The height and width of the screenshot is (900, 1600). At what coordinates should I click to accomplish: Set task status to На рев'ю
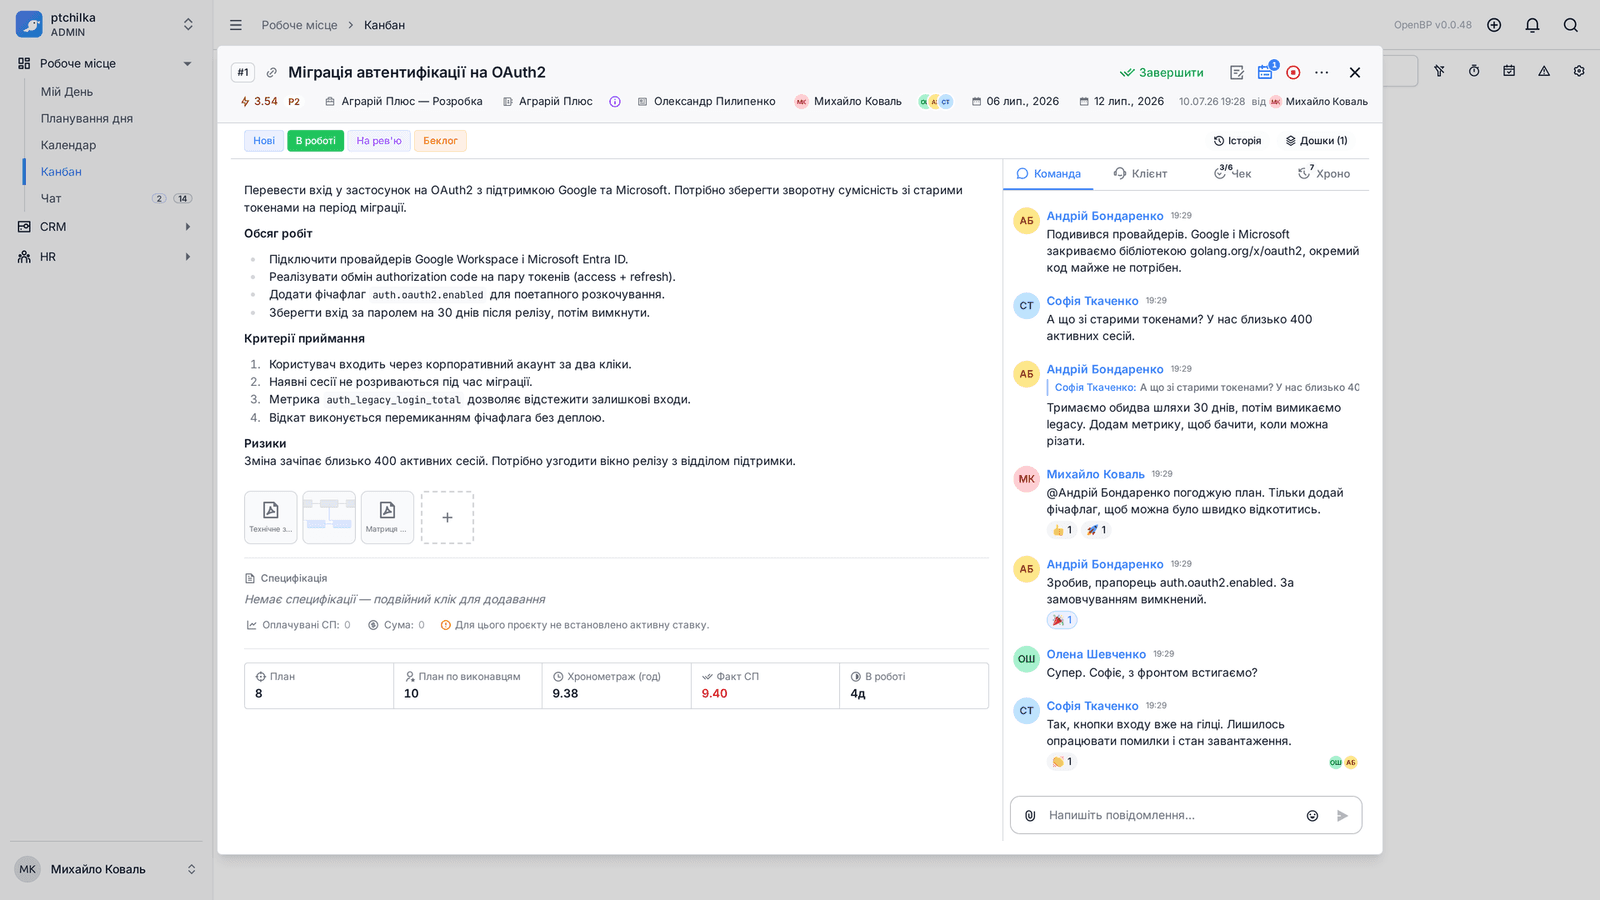pyautogui.click(x=379, y=141)
